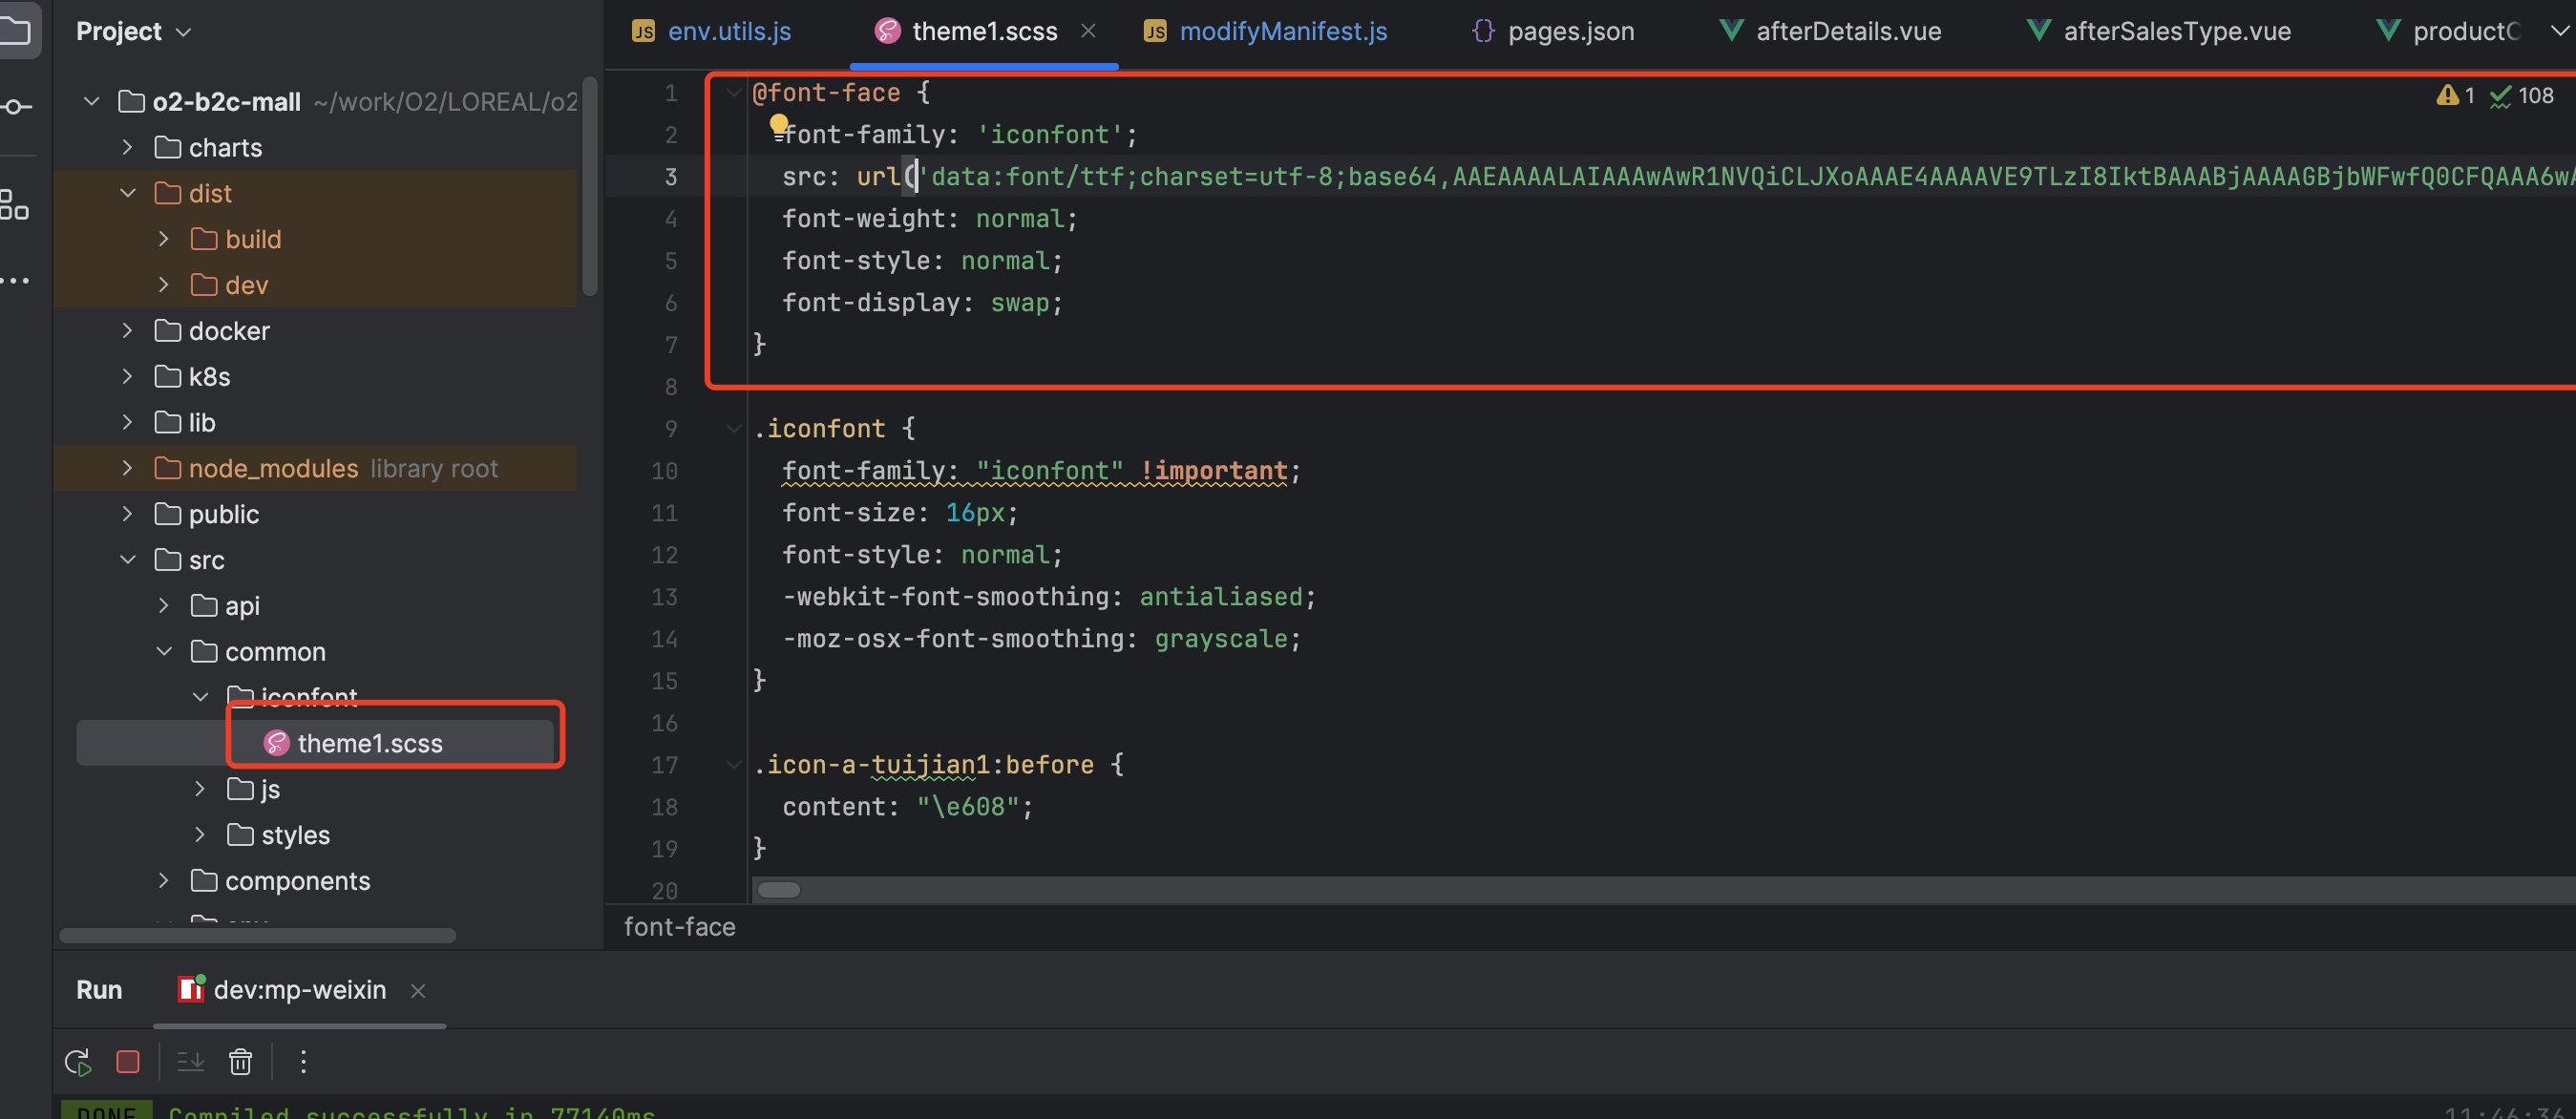Close the dev:mp-weixin run tab
This screenshot has height=1119, width=2576.
pos(418,990)
